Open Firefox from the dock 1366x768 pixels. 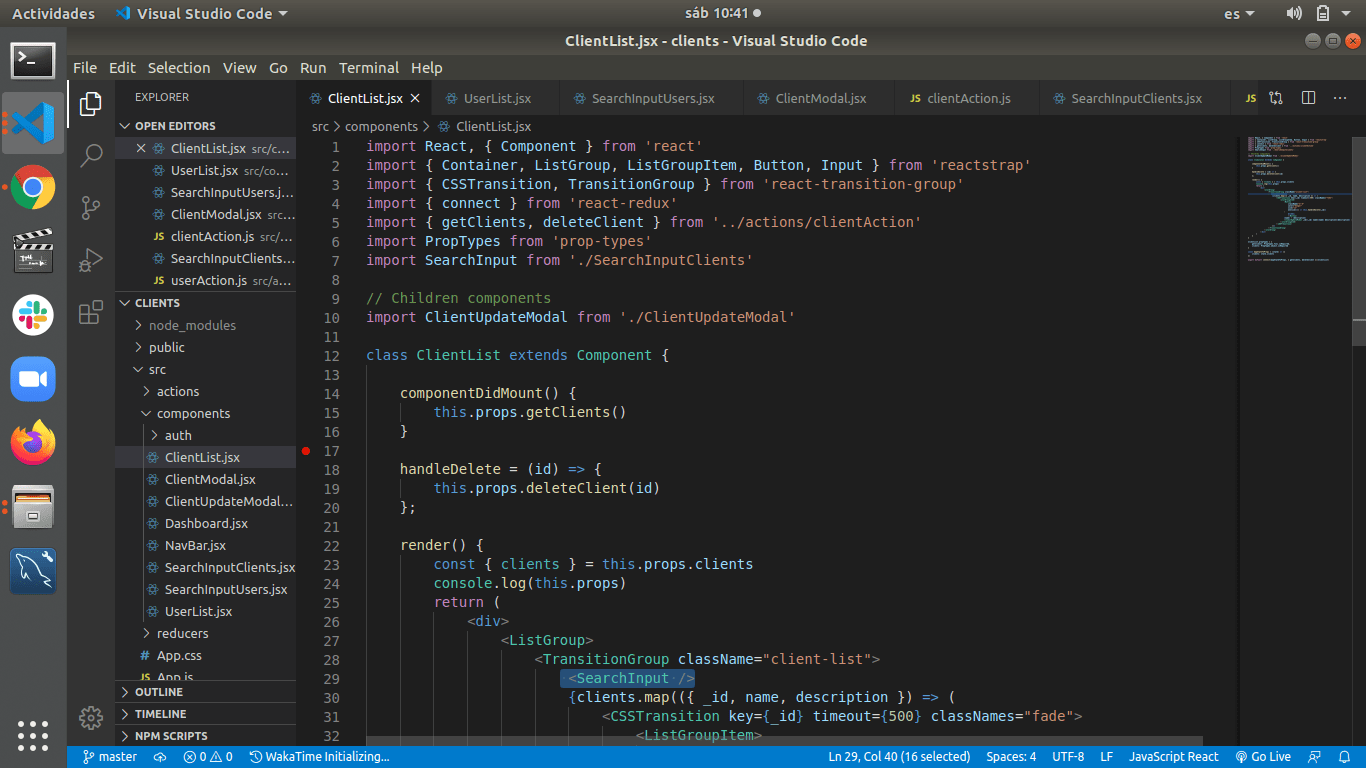pos(33,443)
